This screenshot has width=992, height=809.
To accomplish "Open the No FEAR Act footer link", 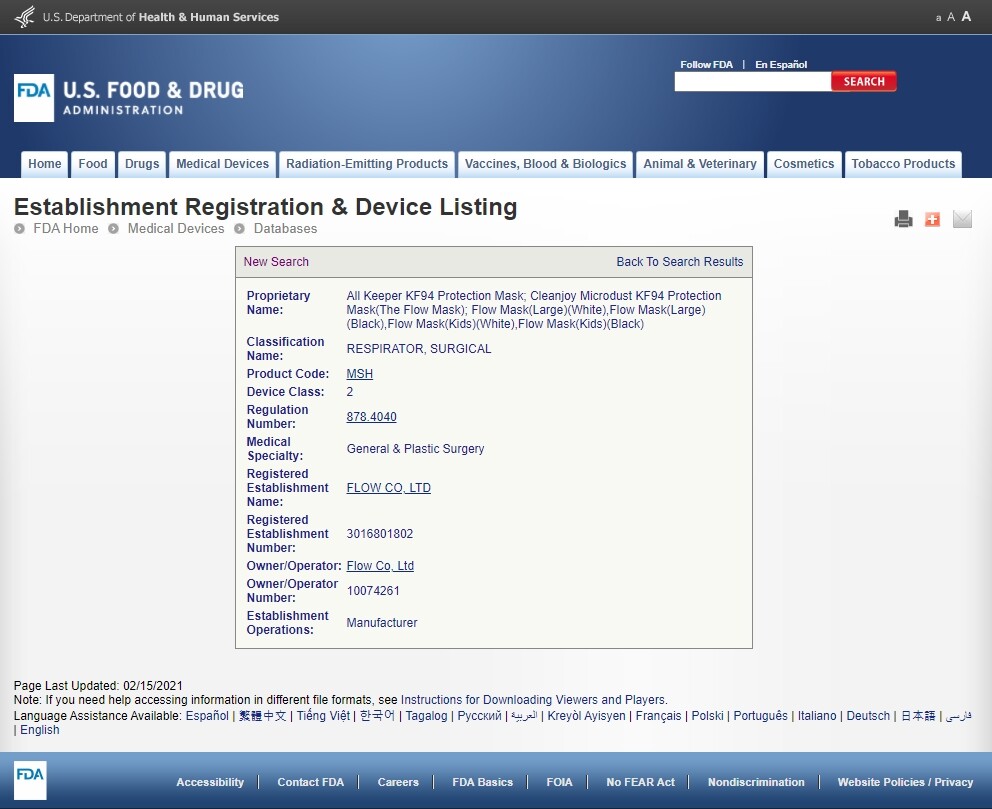I will [x=640, y=782].
